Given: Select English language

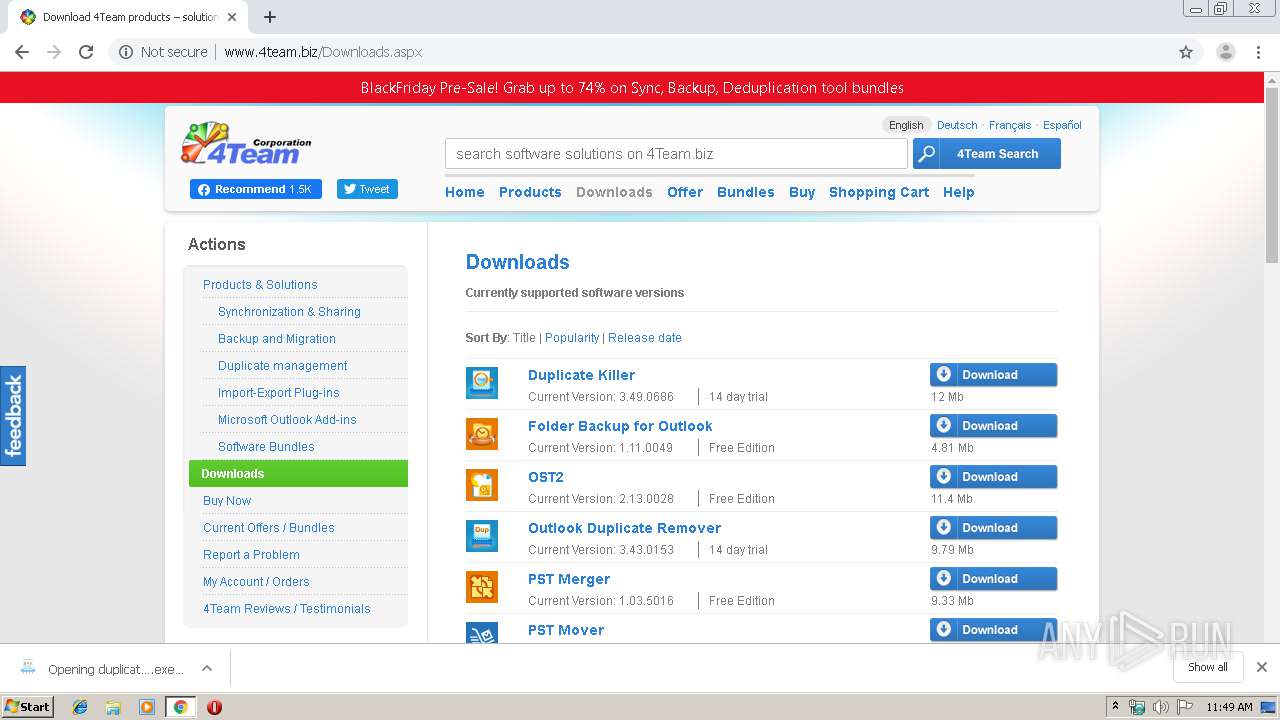Looking at the screenshot, I should [906, 125].
